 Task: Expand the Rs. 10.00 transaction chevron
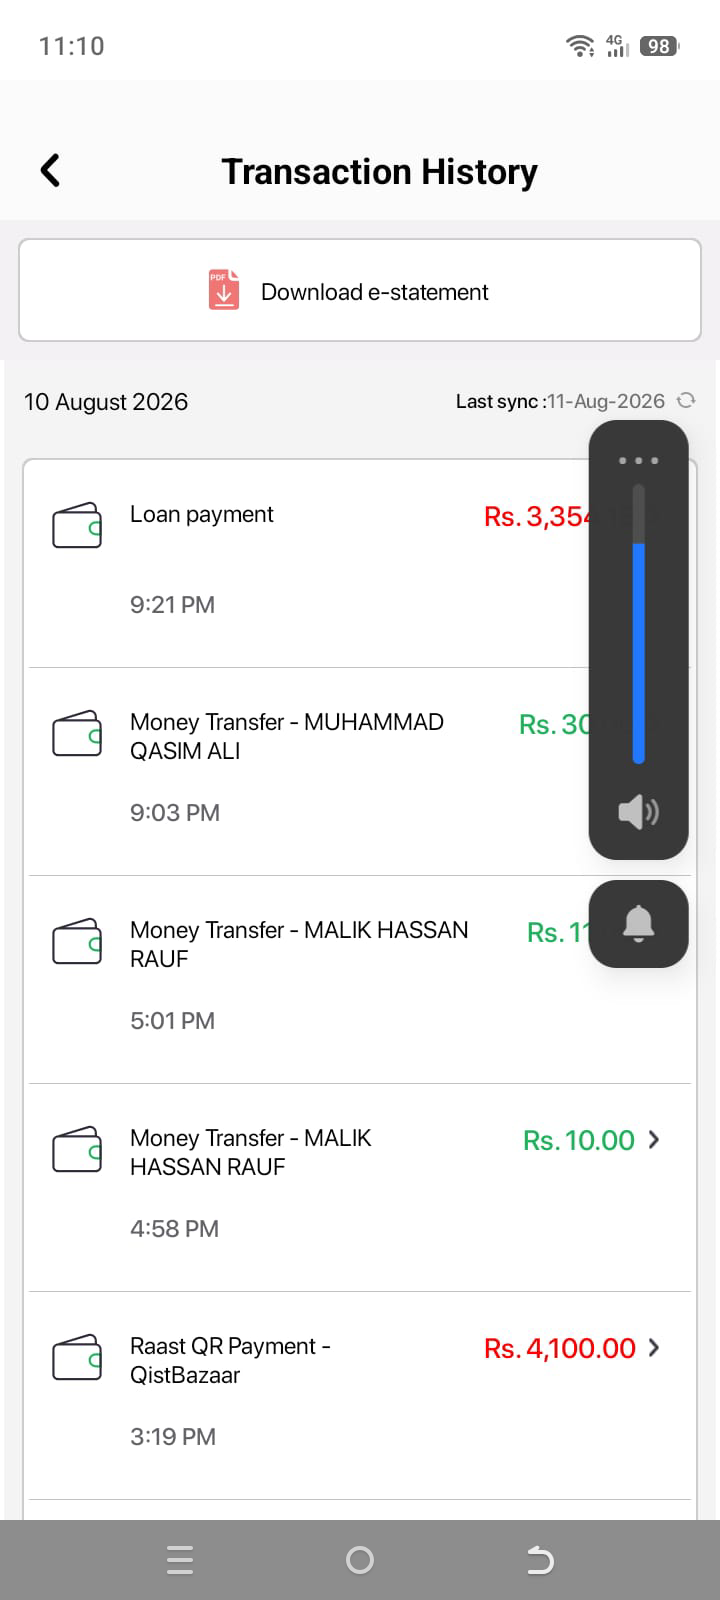(x=654, y=1139)
